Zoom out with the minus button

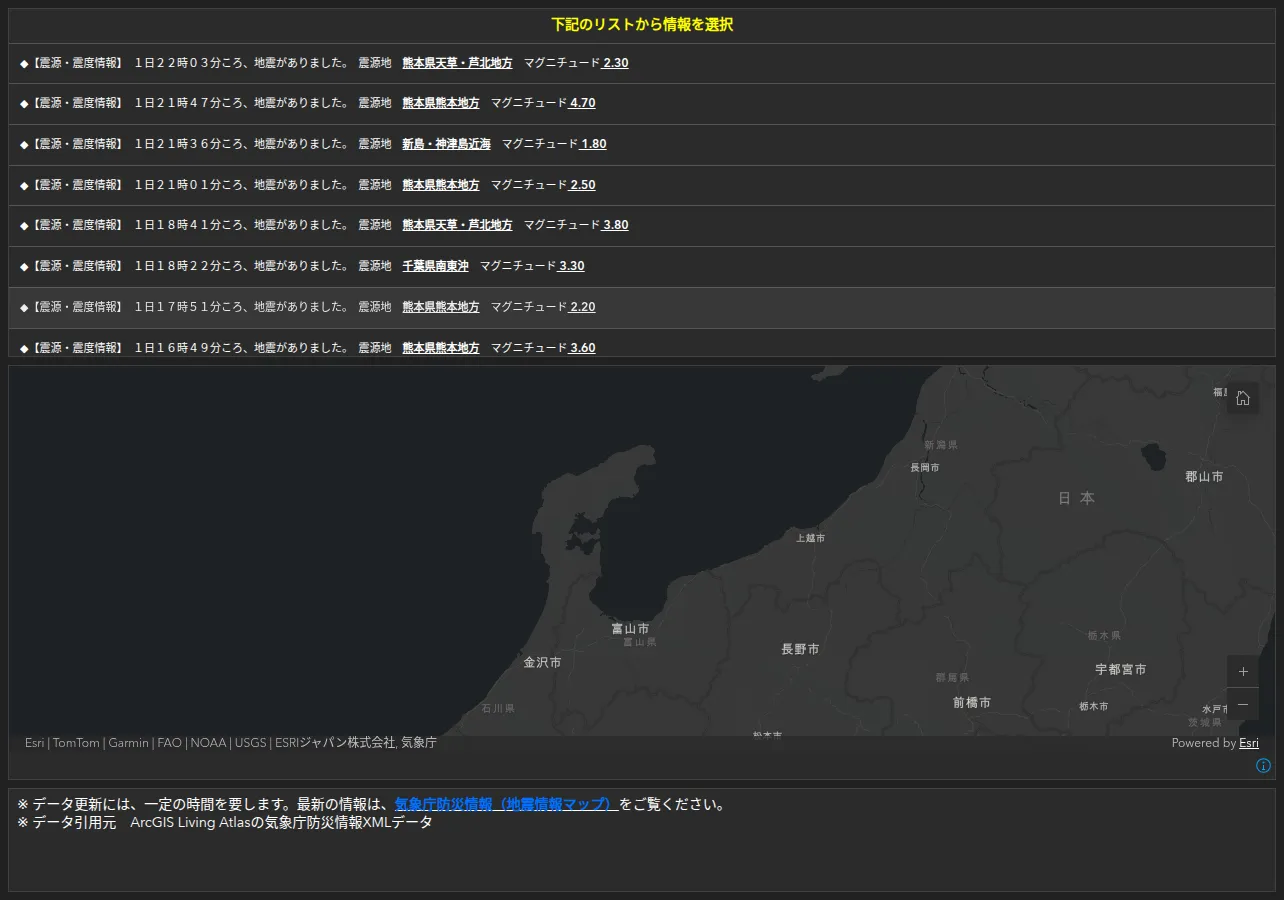(x=1243, y=704)
